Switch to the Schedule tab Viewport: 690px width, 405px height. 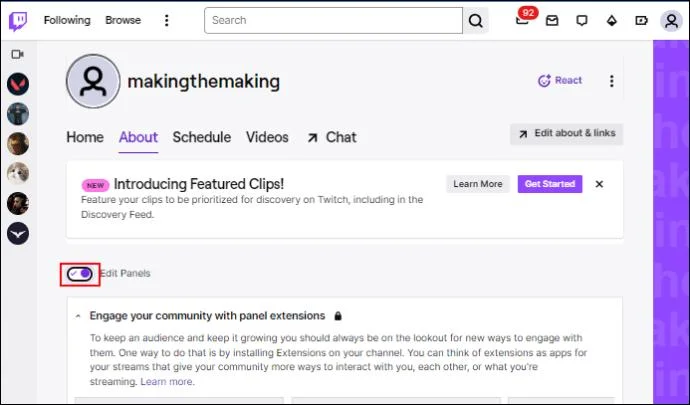coord(202,137)
